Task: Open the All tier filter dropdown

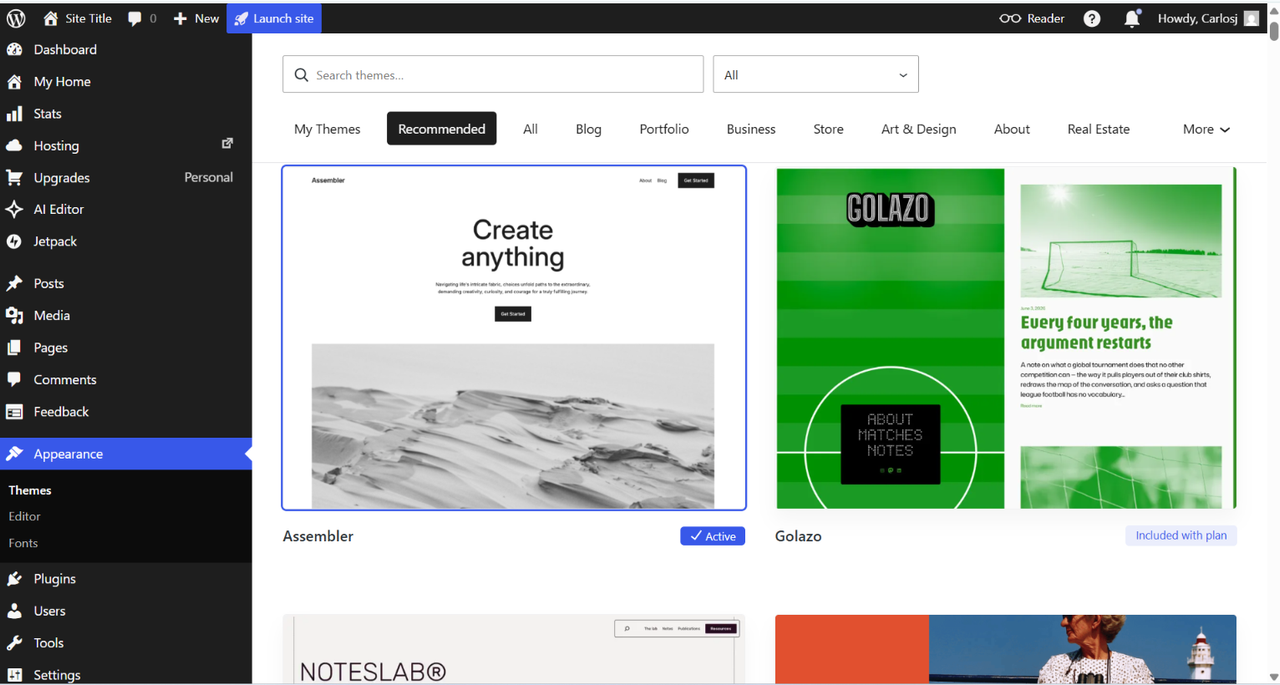Action: (816, 74)
